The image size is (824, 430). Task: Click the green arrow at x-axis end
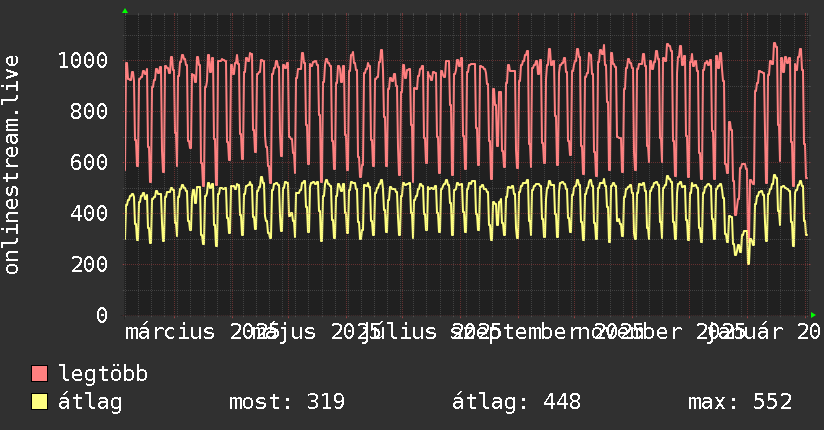click(x=813, y=315)
